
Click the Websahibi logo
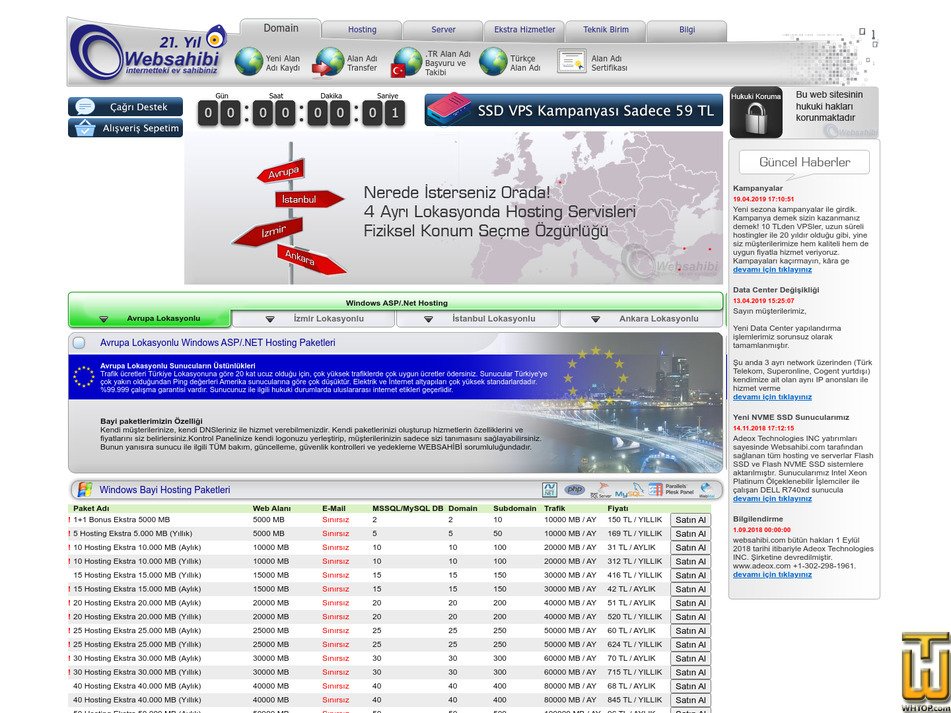point(148,53)
